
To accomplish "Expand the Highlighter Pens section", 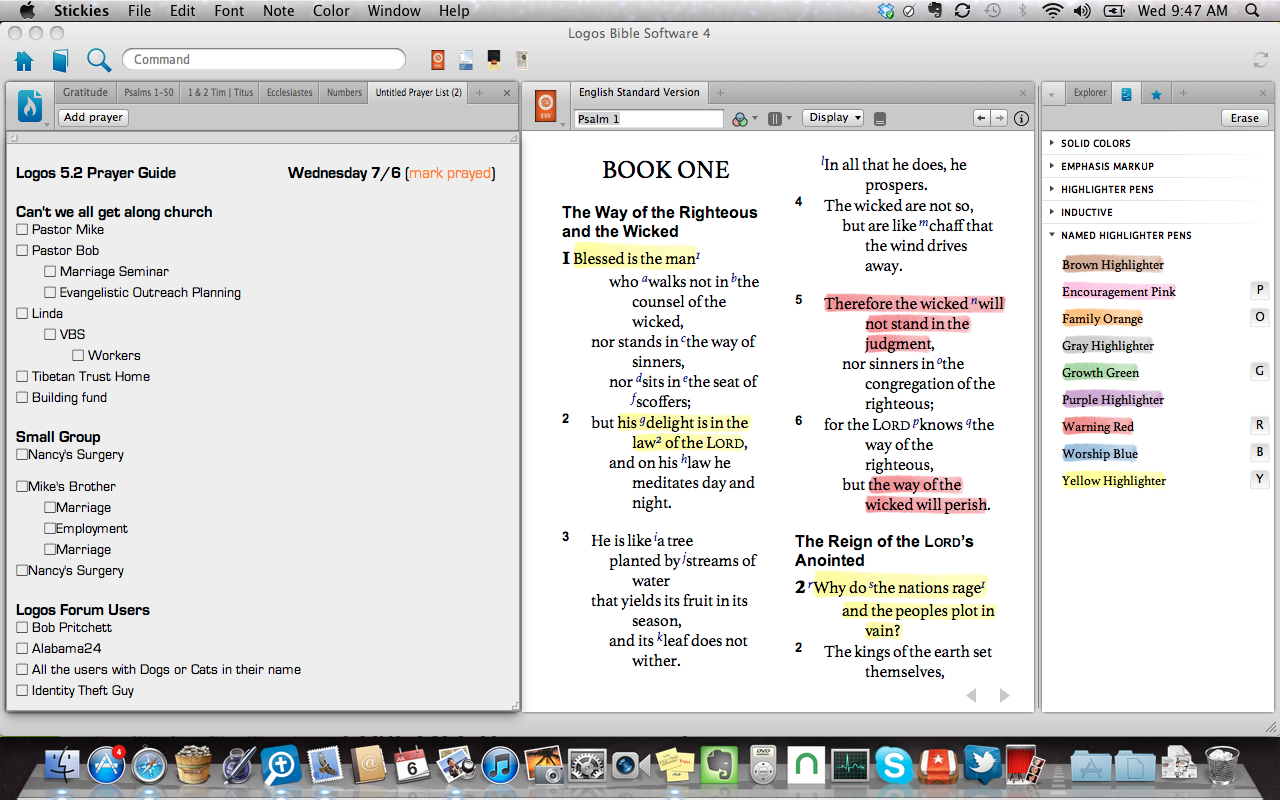I will click(1052, 189).
